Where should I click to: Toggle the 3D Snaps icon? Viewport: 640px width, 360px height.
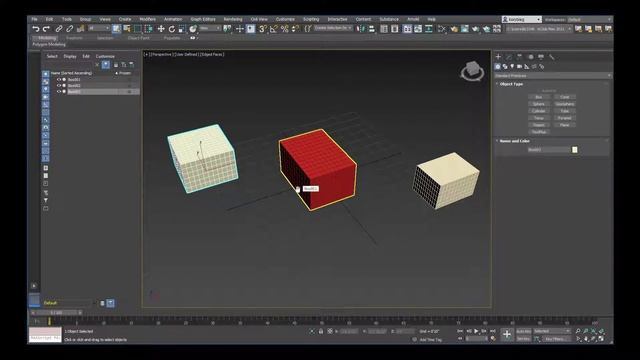point(263,29)
